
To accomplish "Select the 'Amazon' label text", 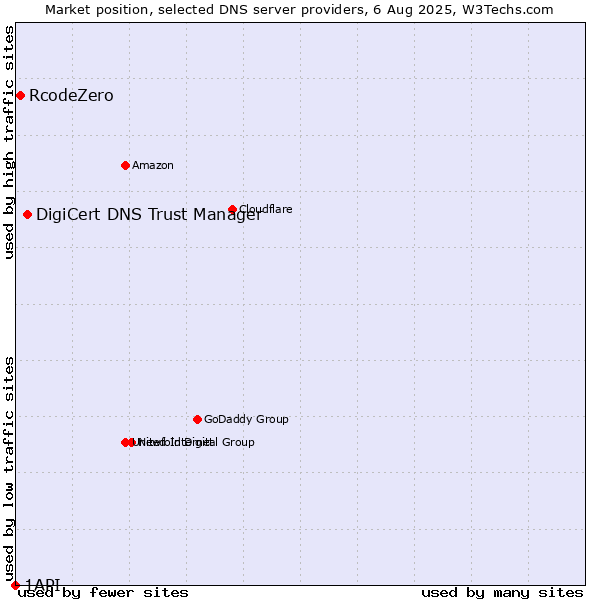I will coord(153,165).
